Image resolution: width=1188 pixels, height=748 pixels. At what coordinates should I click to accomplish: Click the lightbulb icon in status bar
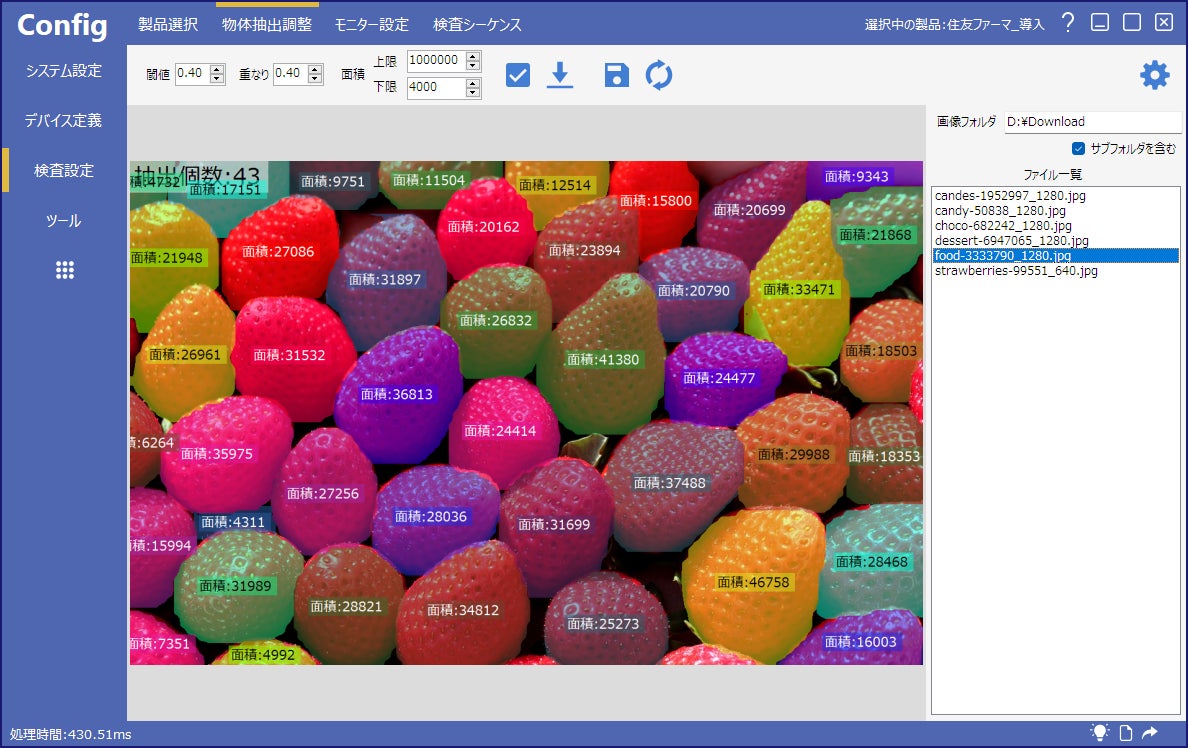point(1100,733)
